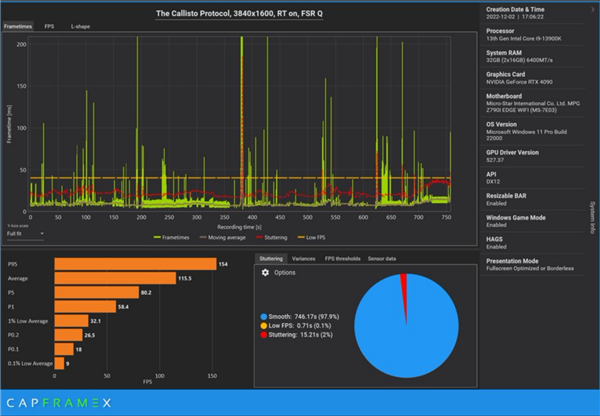Click the P95 orange bar

[x=135, y=264]
